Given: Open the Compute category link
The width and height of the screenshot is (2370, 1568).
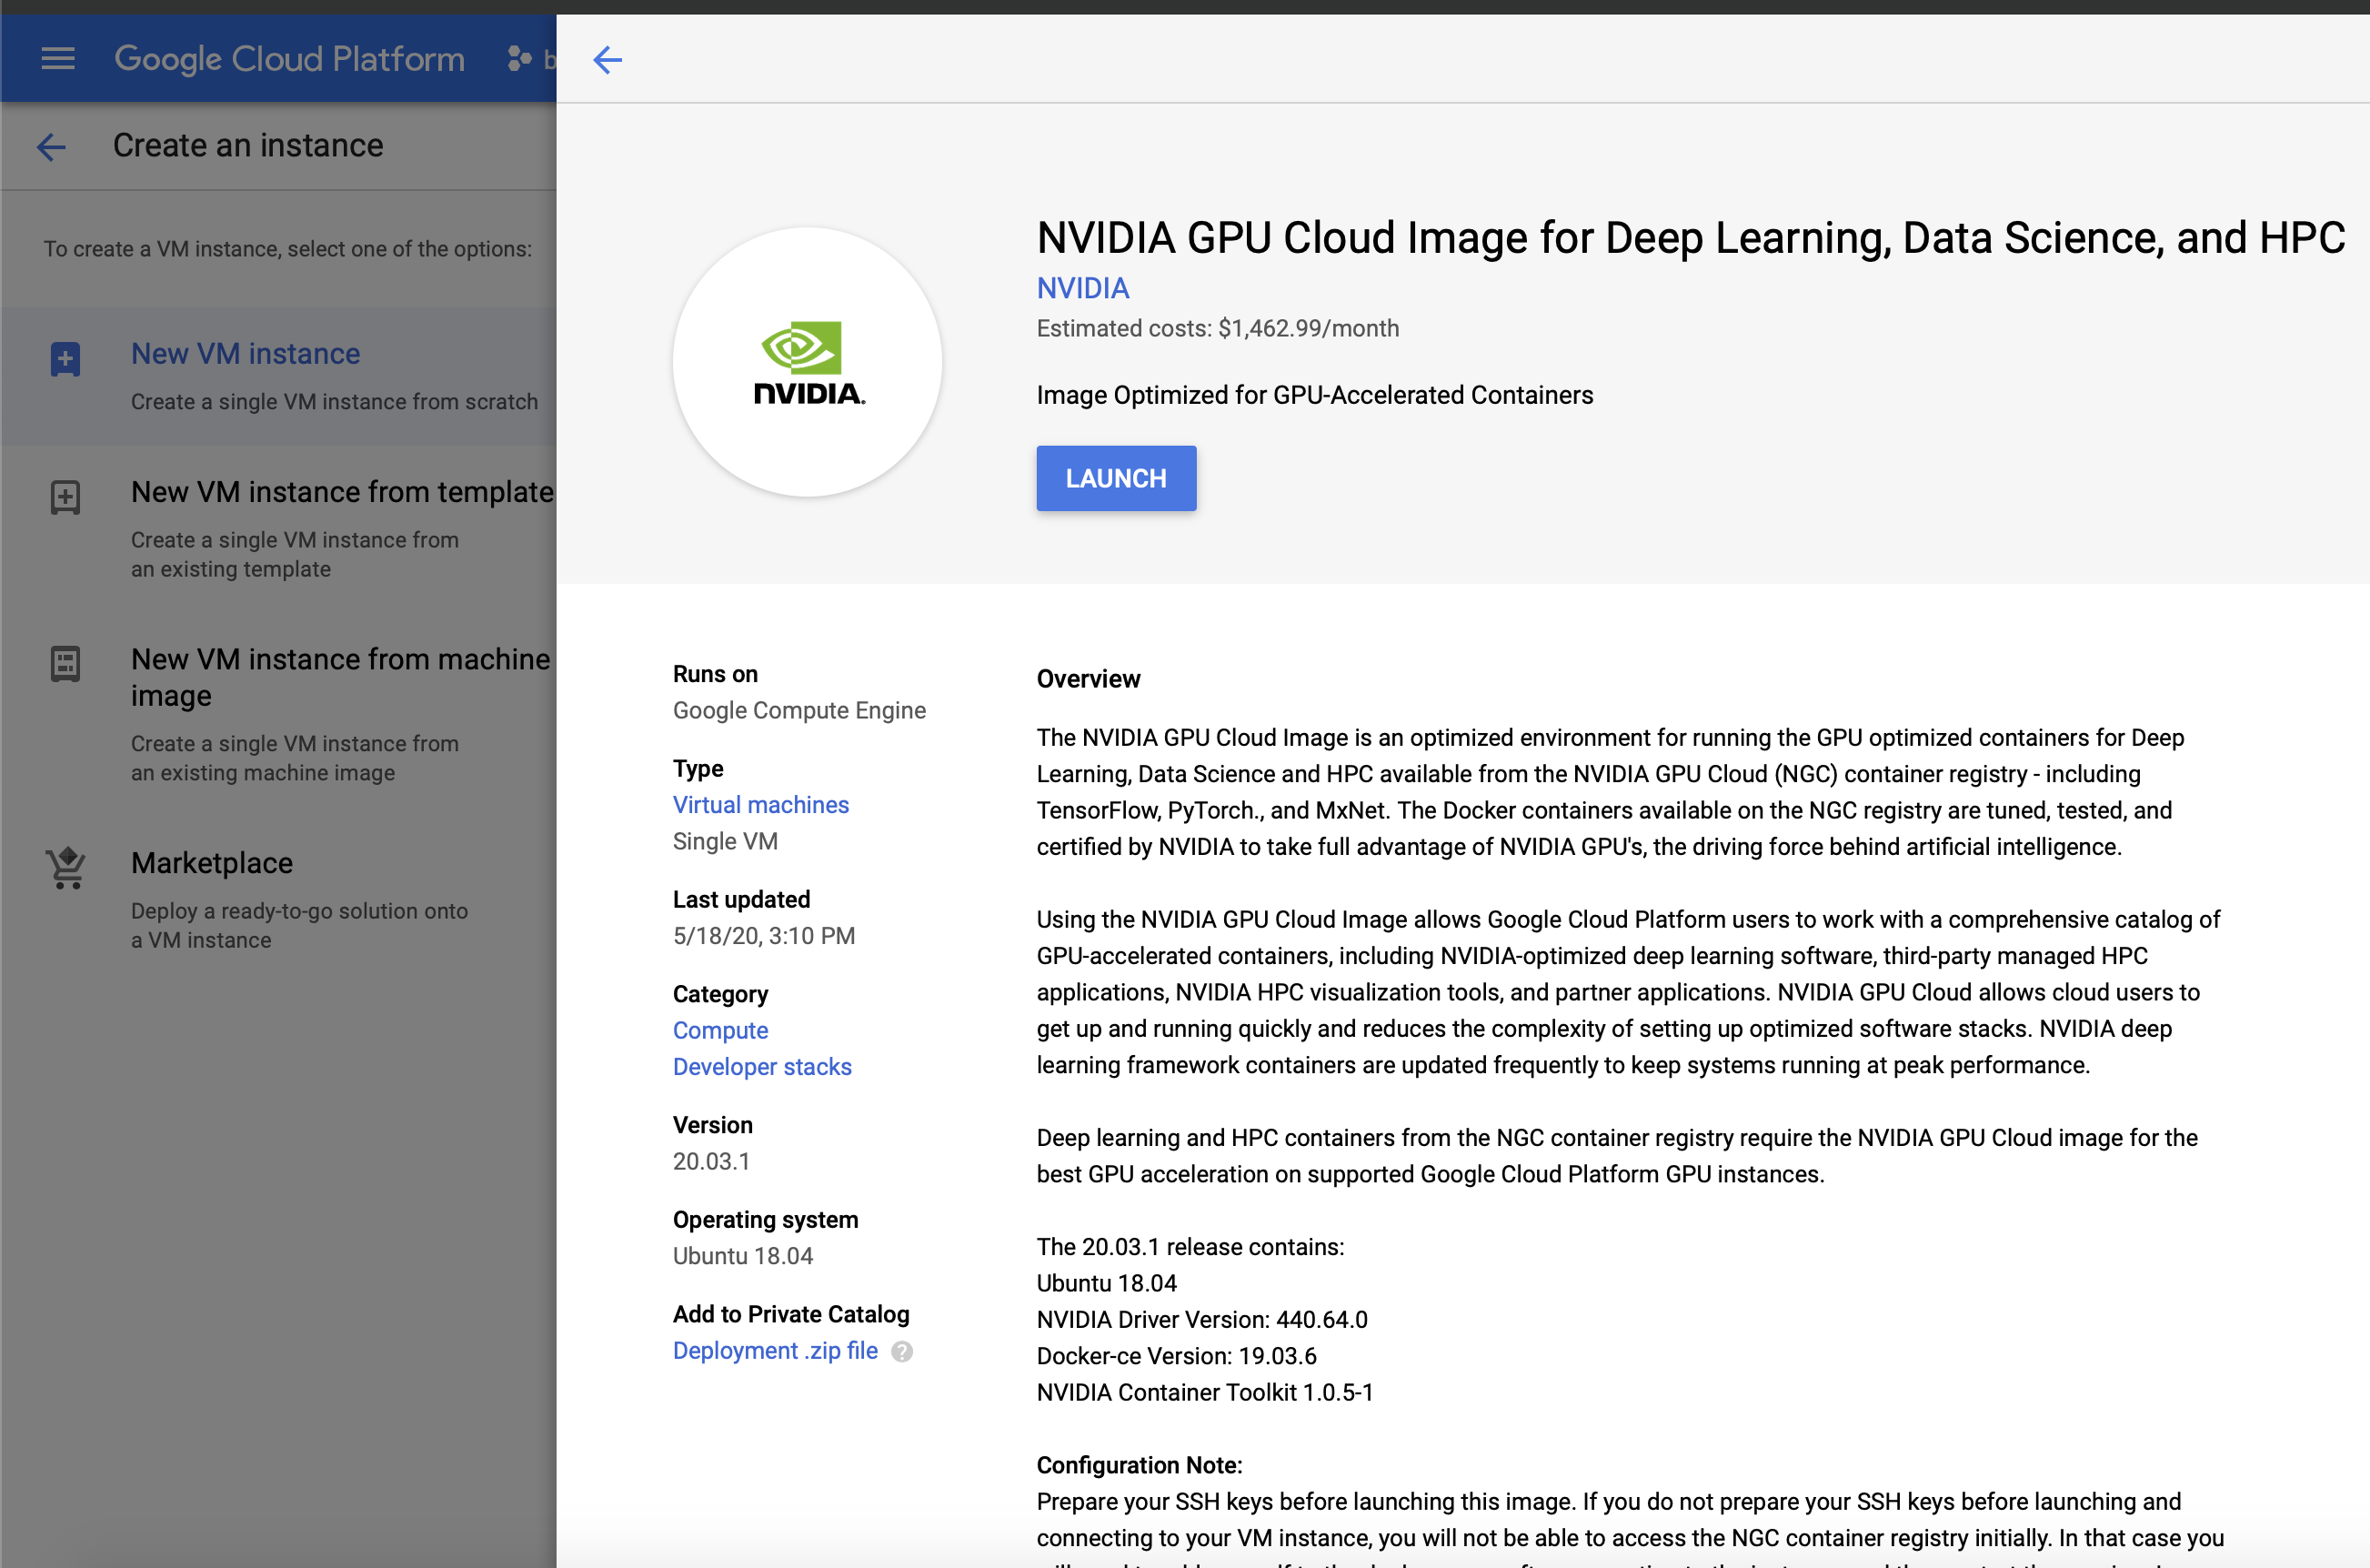Looking at the screenshot, I should pyautogui.click(x=720, y=1030).
